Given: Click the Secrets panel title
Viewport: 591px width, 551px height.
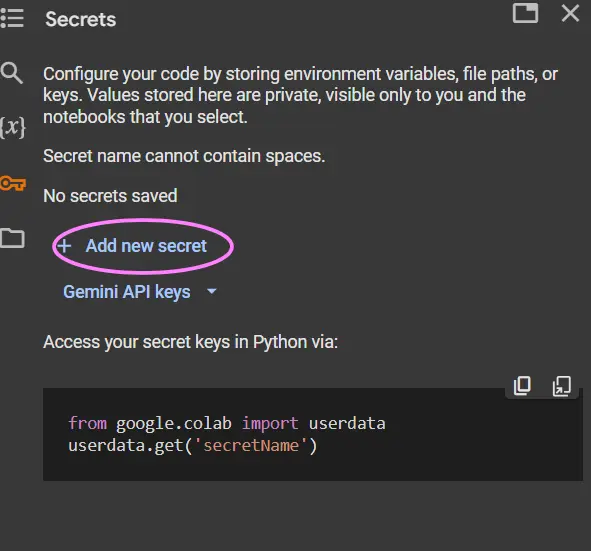Looking at the screenshot, I should 81,19.
